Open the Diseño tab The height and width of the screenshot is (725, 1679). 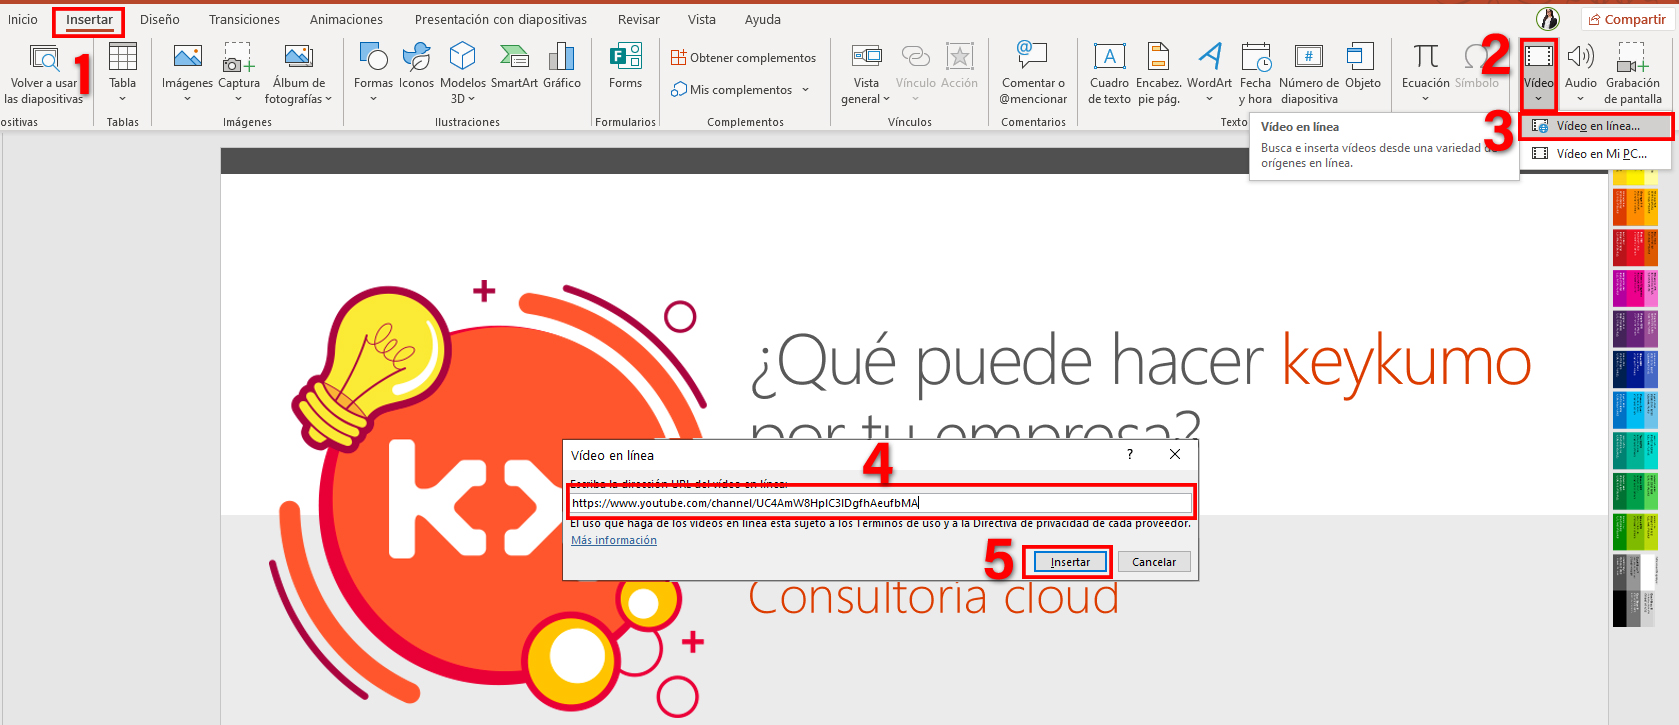pos(160,19)
